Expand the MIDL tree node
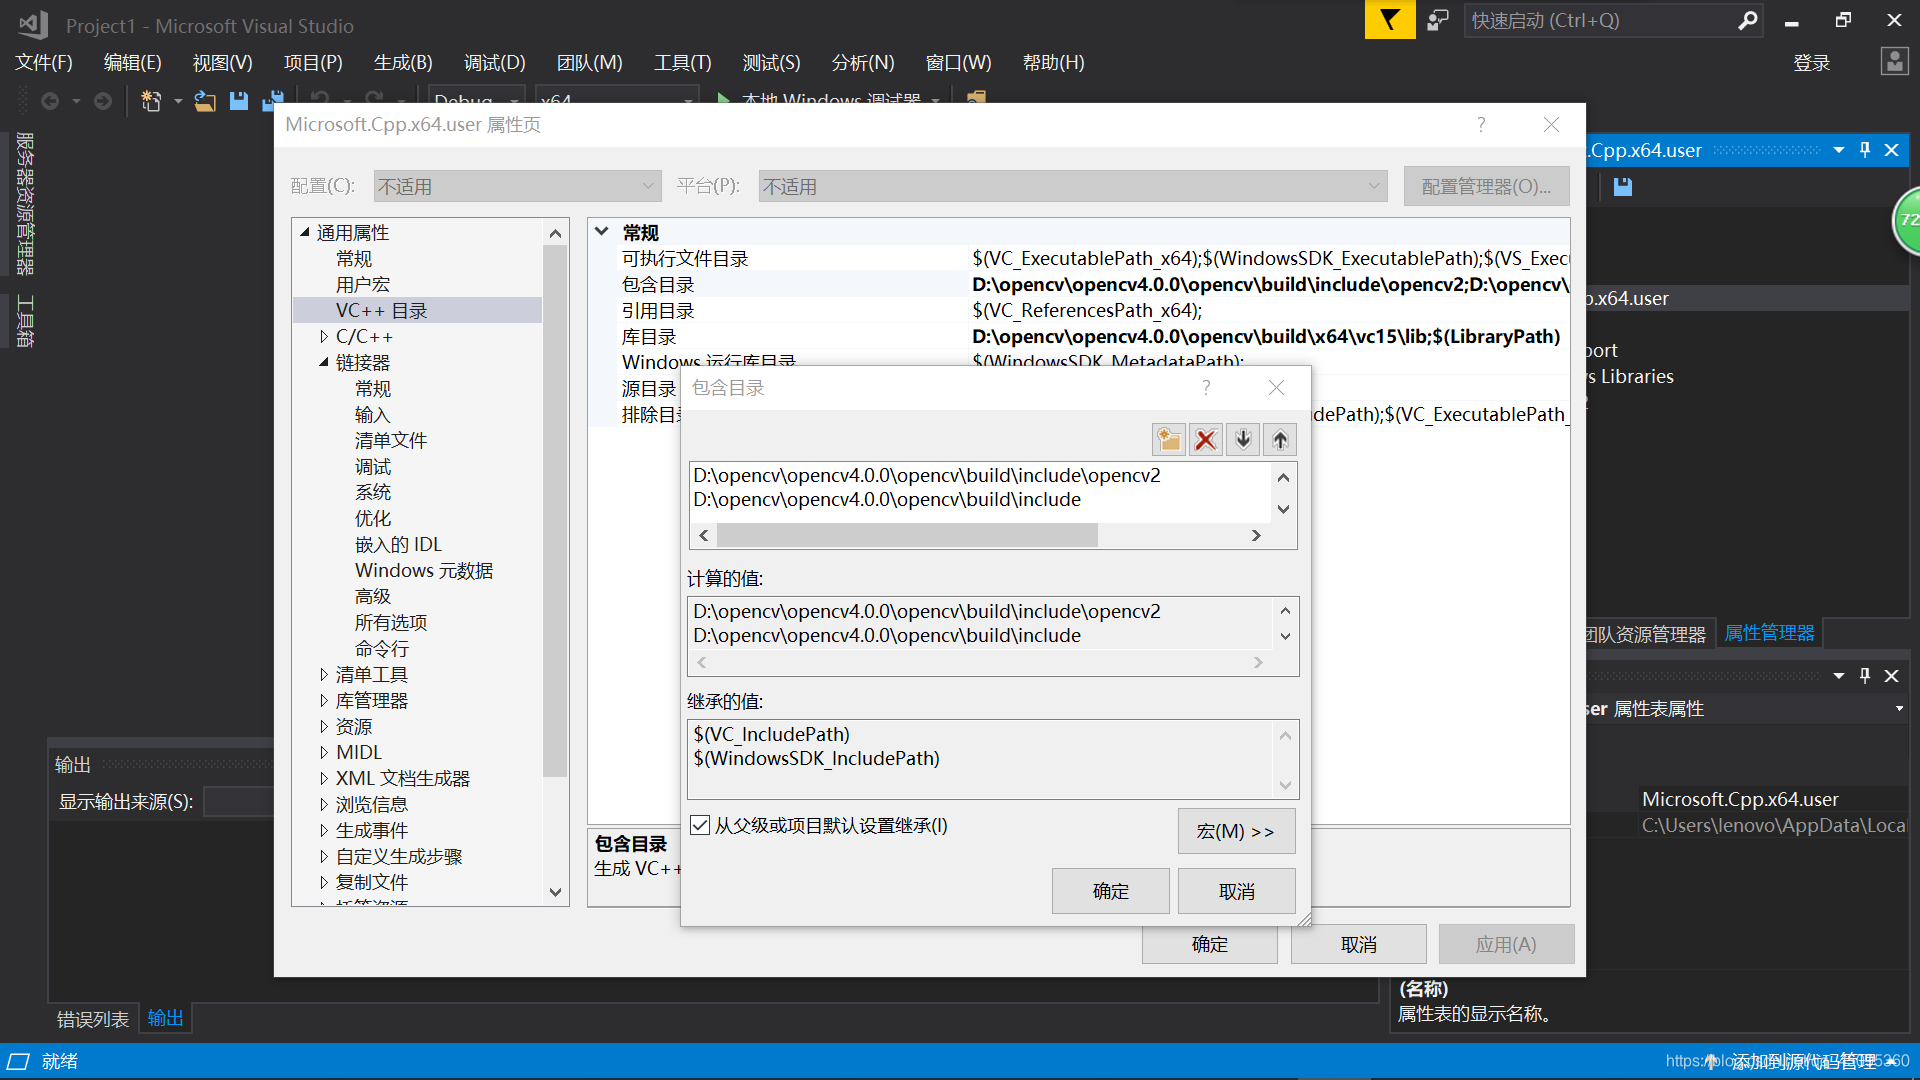This screenshot has width=1920, height=1080. tap(324, 753)
